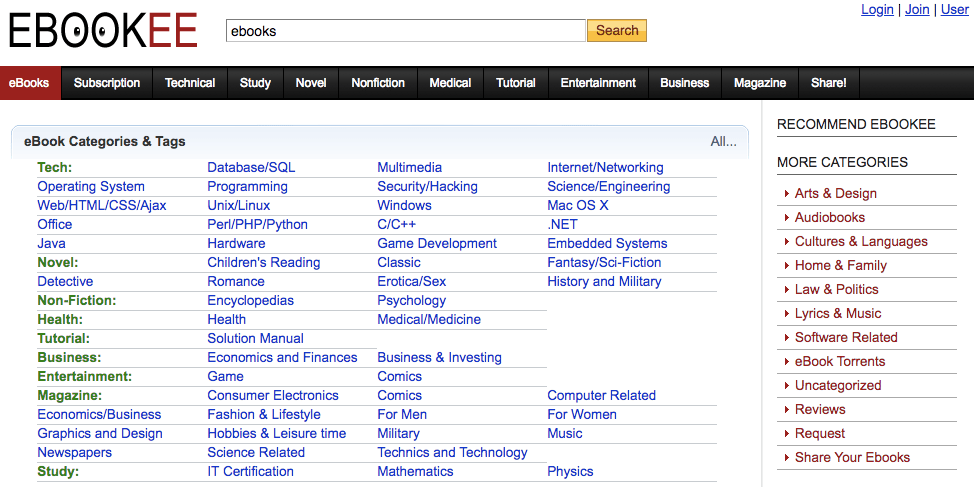Open the Entertainment nav tab
The height and width of the screenshot is (487, 974).
(598, 83)
